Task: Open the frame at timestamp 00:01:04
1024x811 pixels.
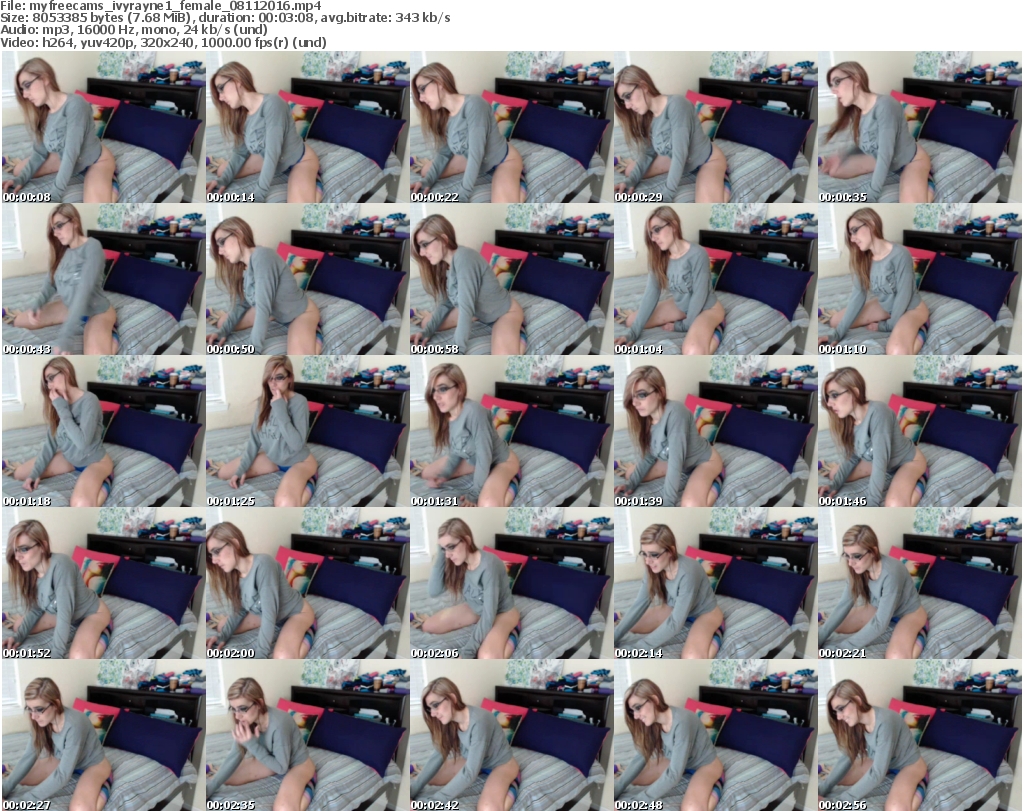Action: (x=715, y=279)
